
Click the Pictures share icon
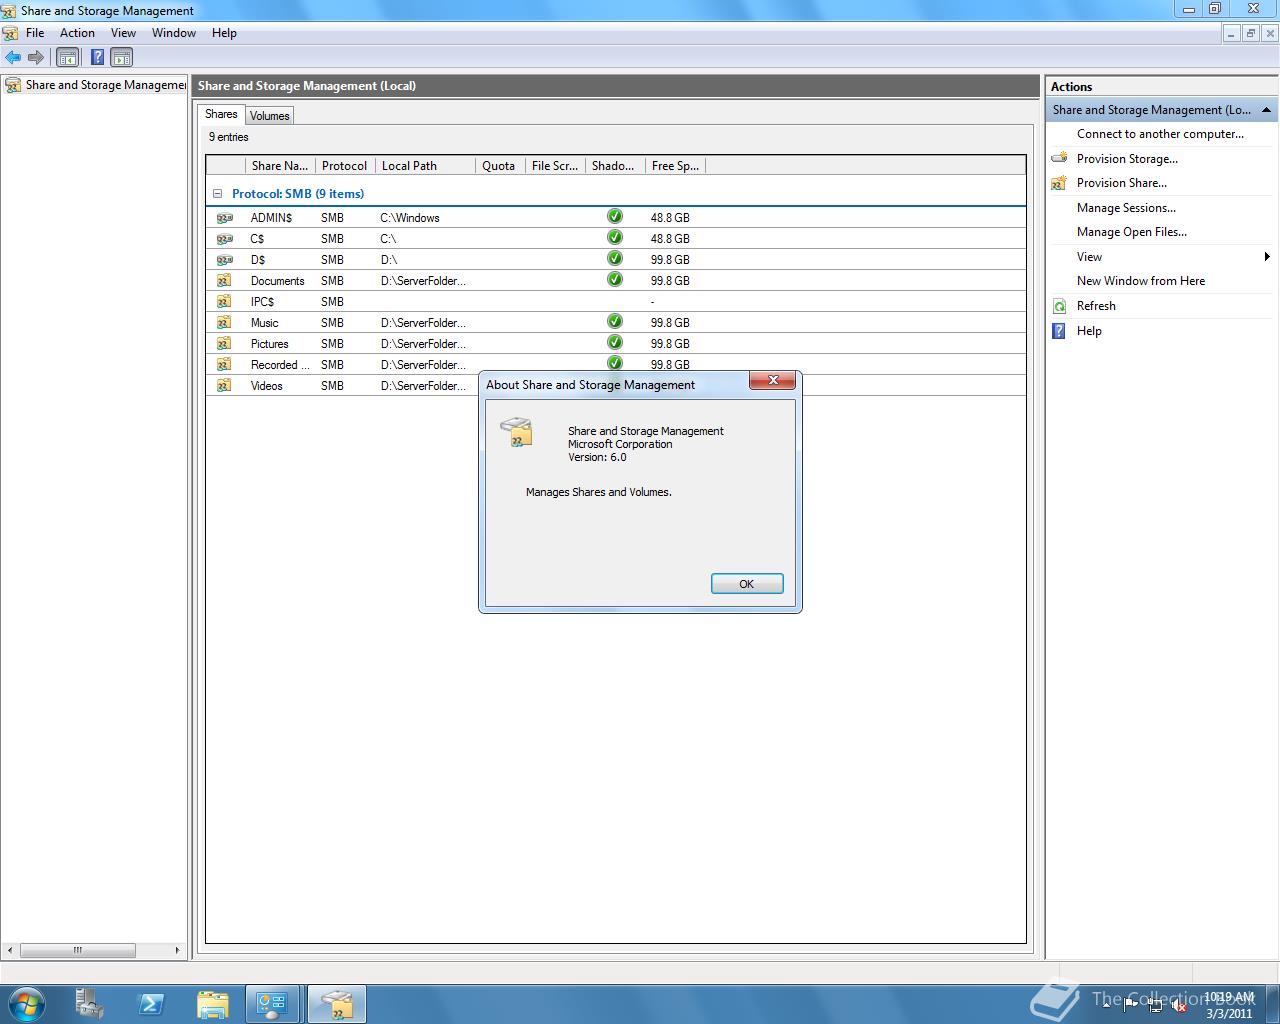pos(224,343)
